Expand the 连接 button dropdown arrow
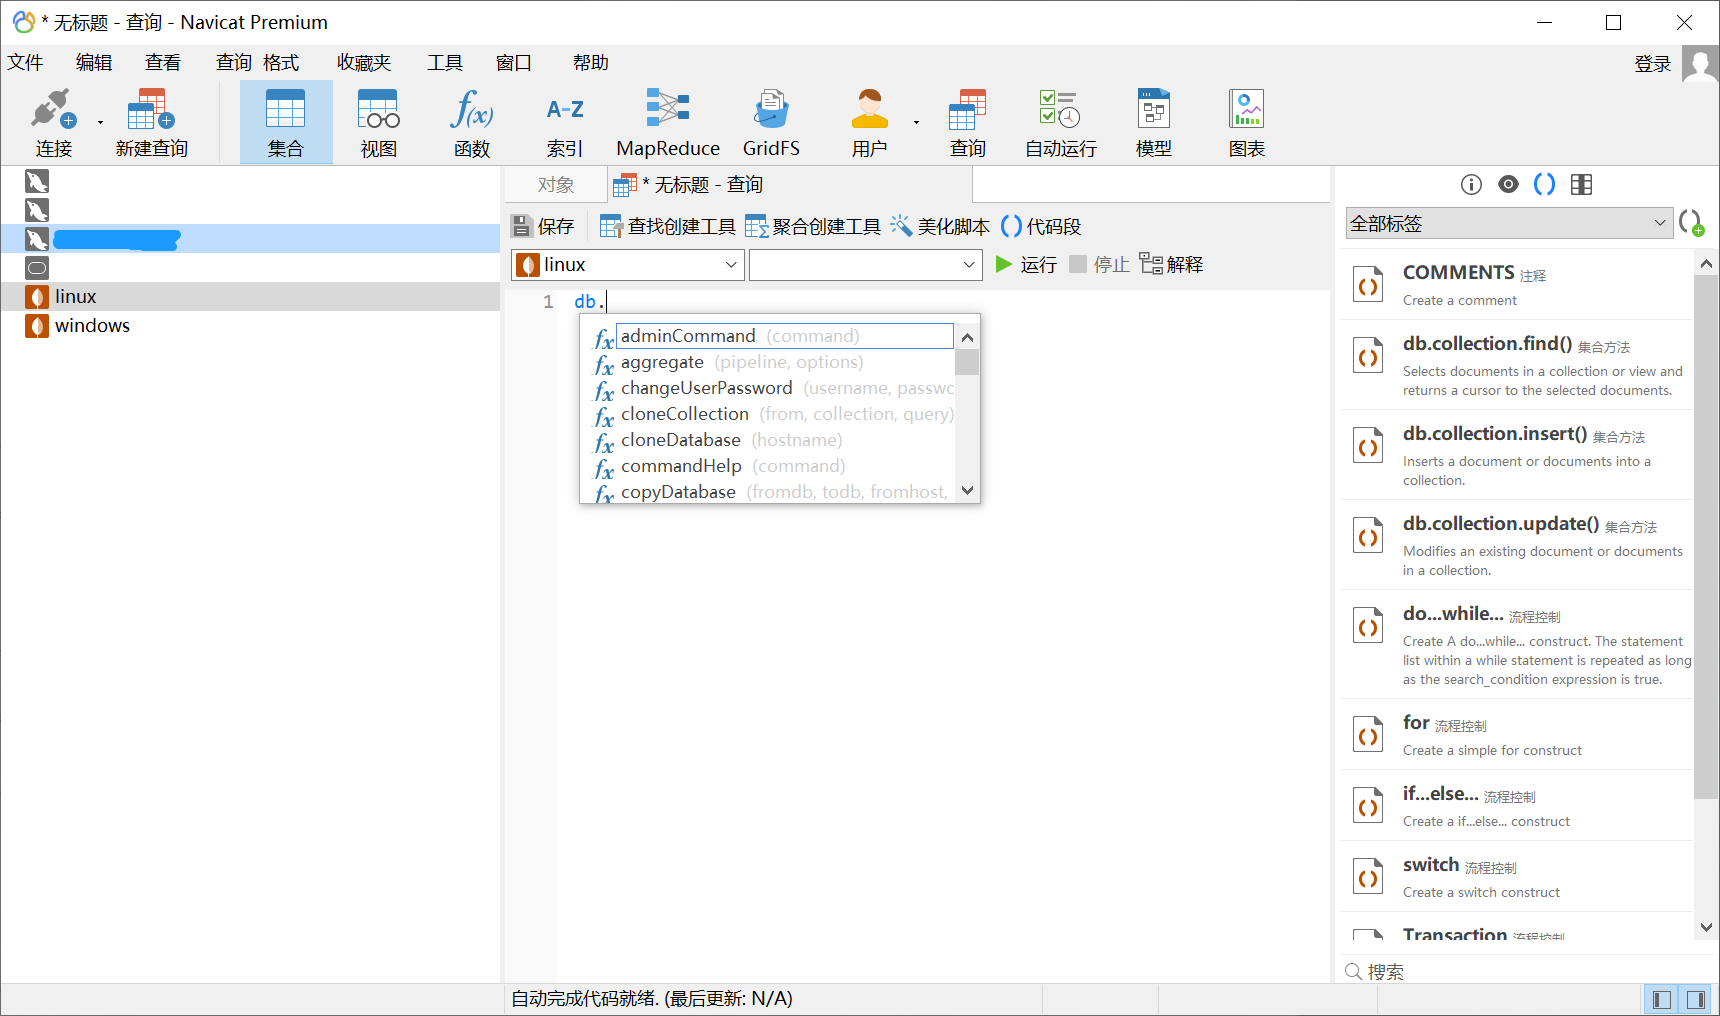Screen dimensions: 1720x1016 coord(100,122)
